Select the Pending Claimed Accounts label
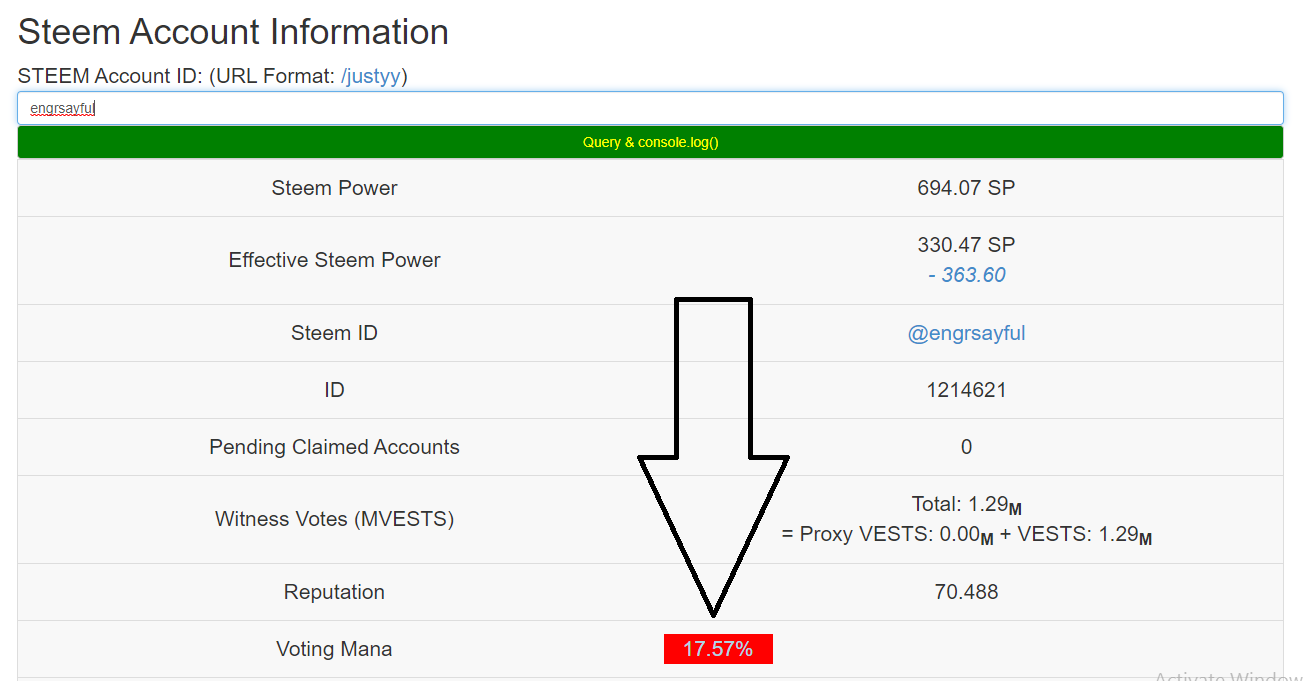The width and height of the screenshot is (1303, 681). pyautogui.click(x=334, y=447)
